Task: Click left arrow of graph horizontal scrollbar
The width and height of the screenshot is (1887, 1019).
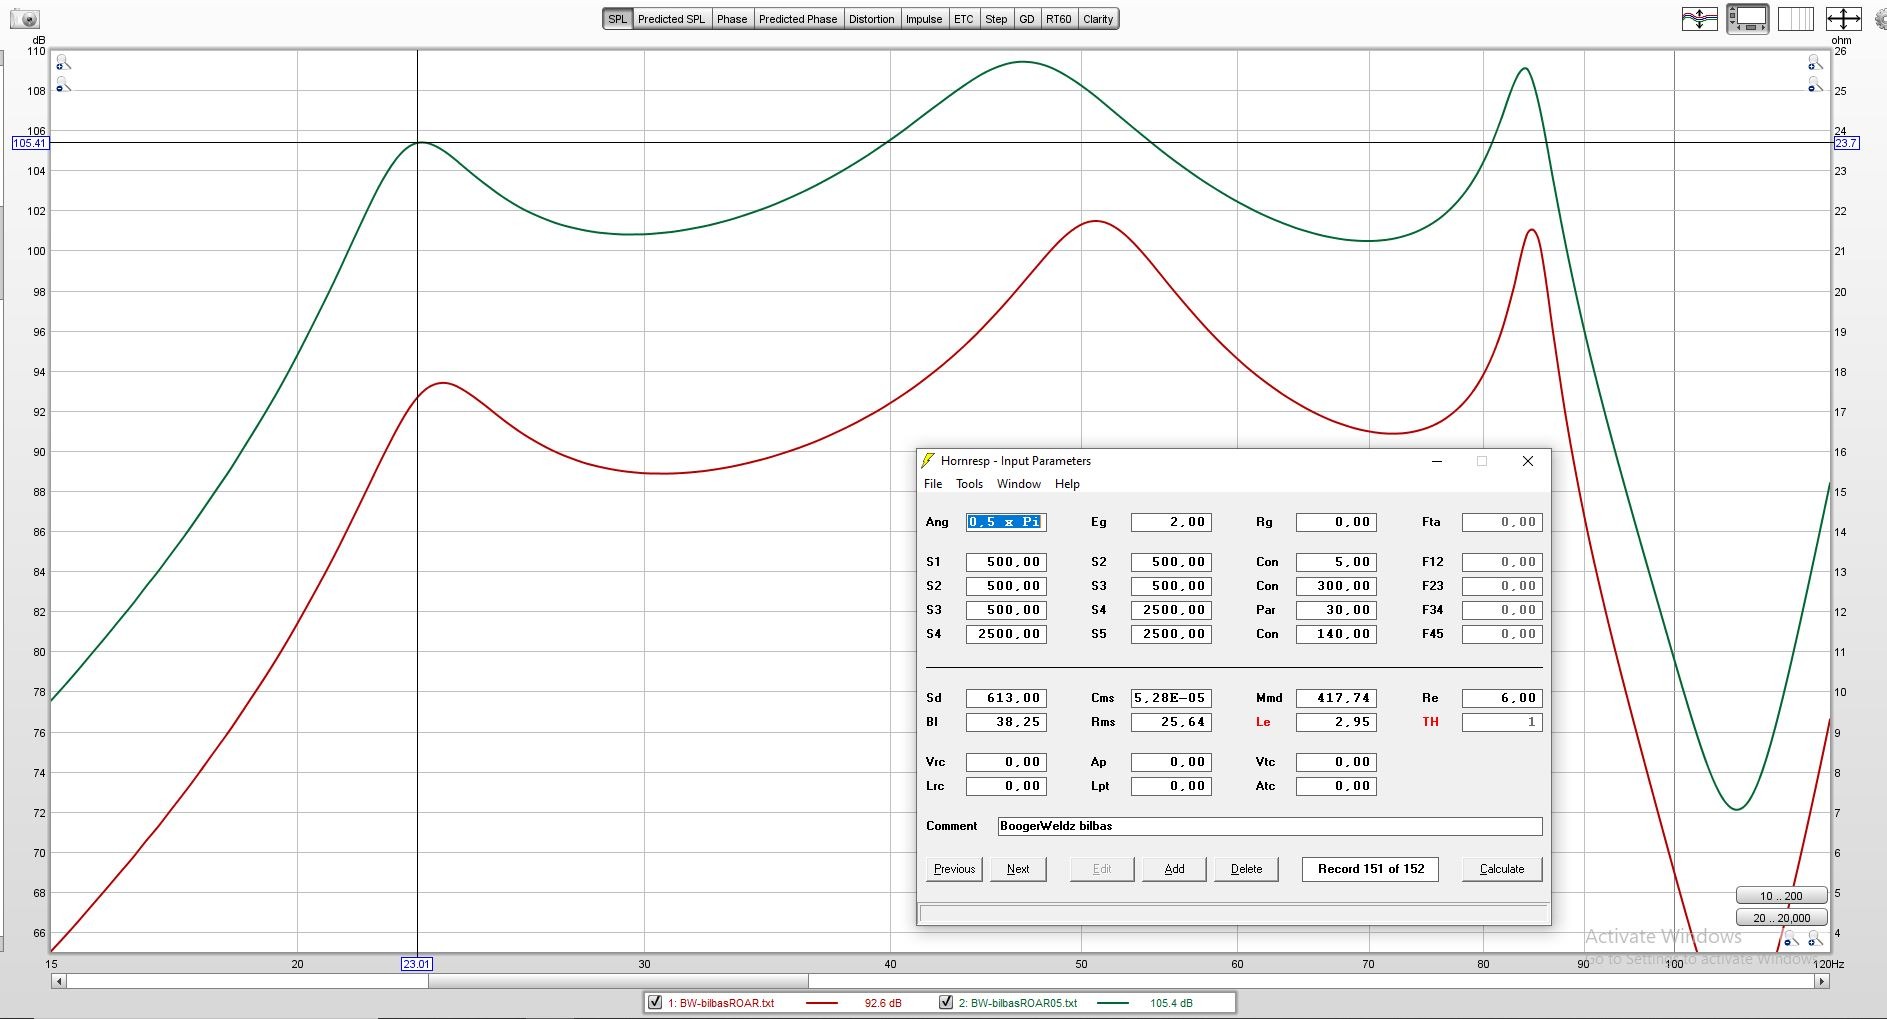Action: (59, 982)
